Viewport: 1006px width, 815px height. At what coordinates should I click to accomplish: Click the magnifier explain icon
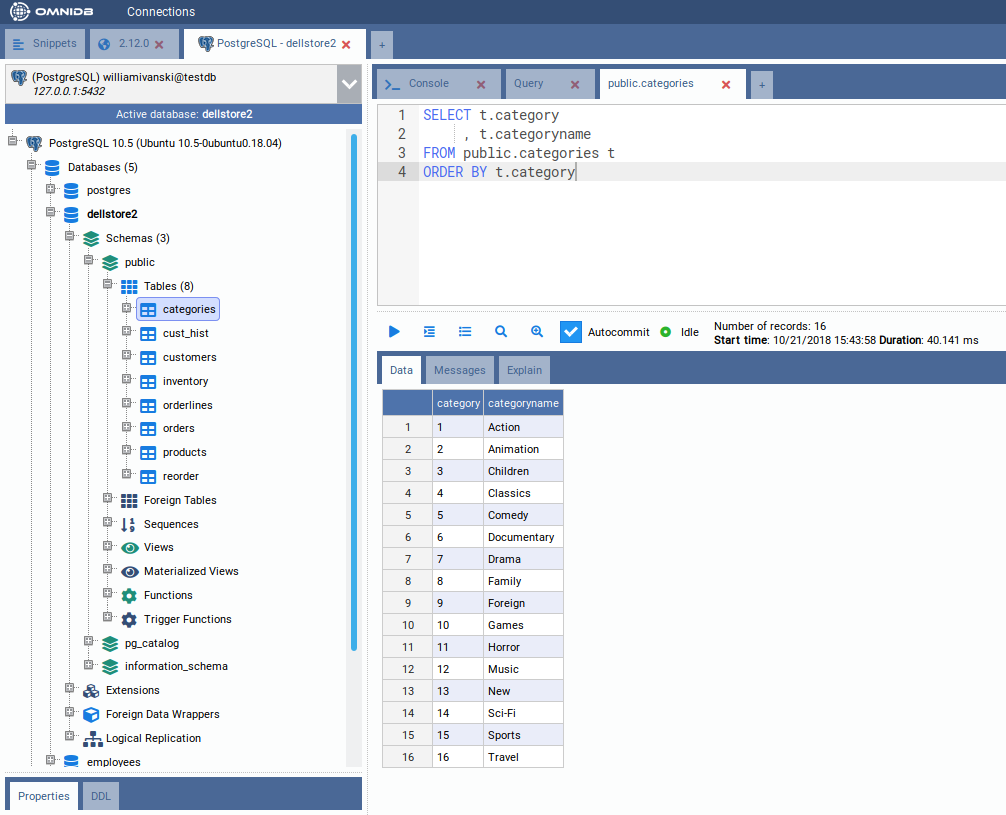point(501,332)
